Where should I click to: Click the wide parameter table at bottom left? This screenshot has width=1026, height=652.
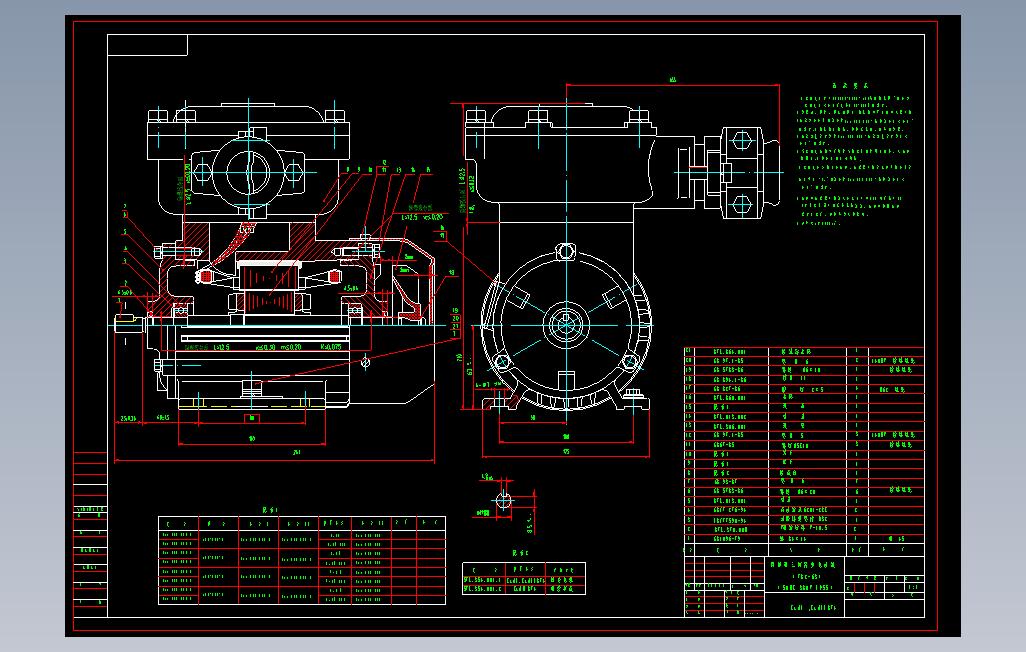coord(302,560)
